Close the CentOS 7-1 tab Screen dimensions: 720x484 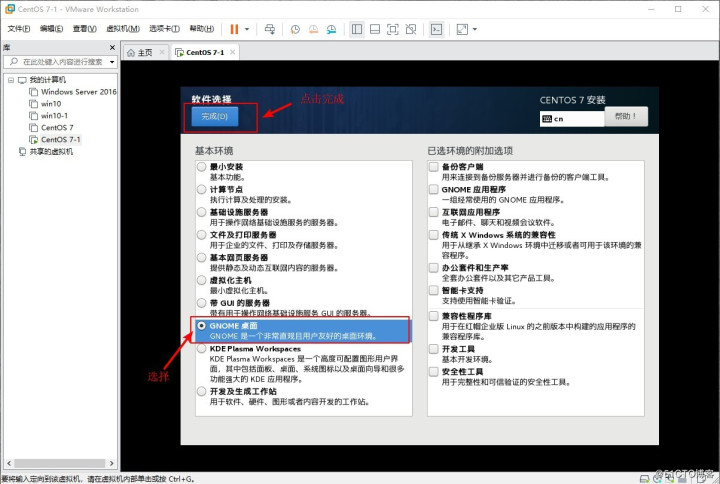(233, 52)
